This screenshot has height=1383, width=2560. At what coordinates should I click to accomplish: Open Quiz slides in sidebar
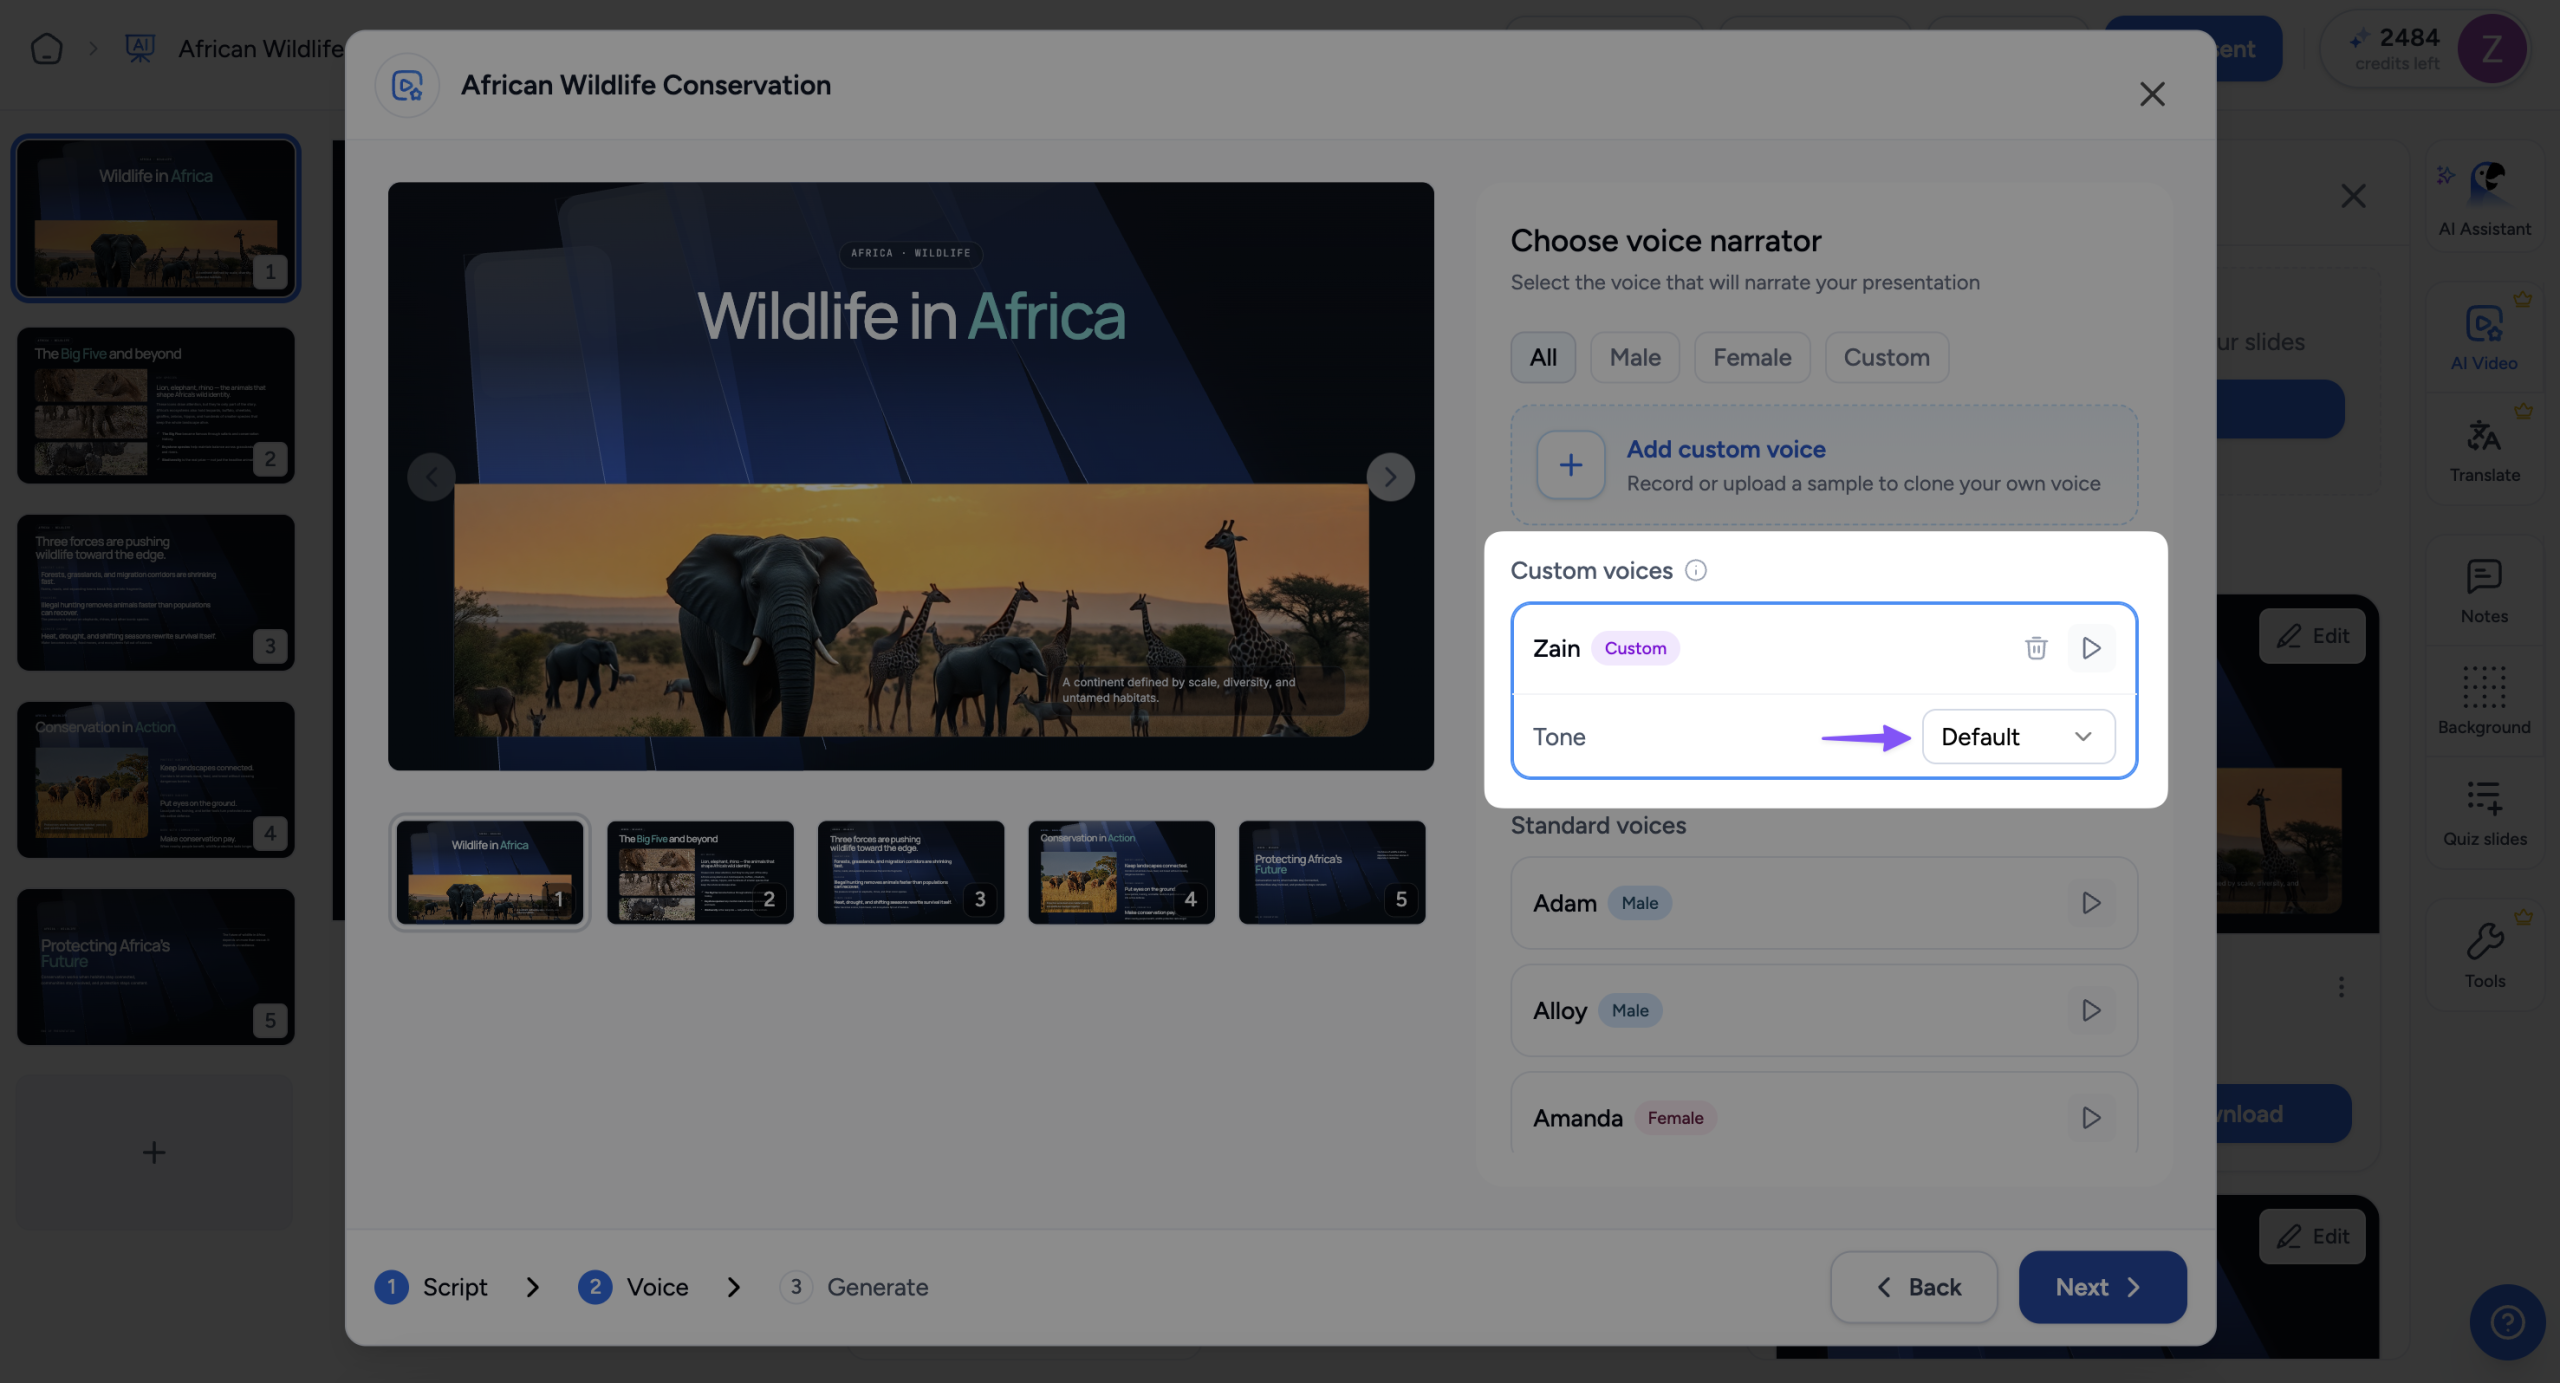2484,812
